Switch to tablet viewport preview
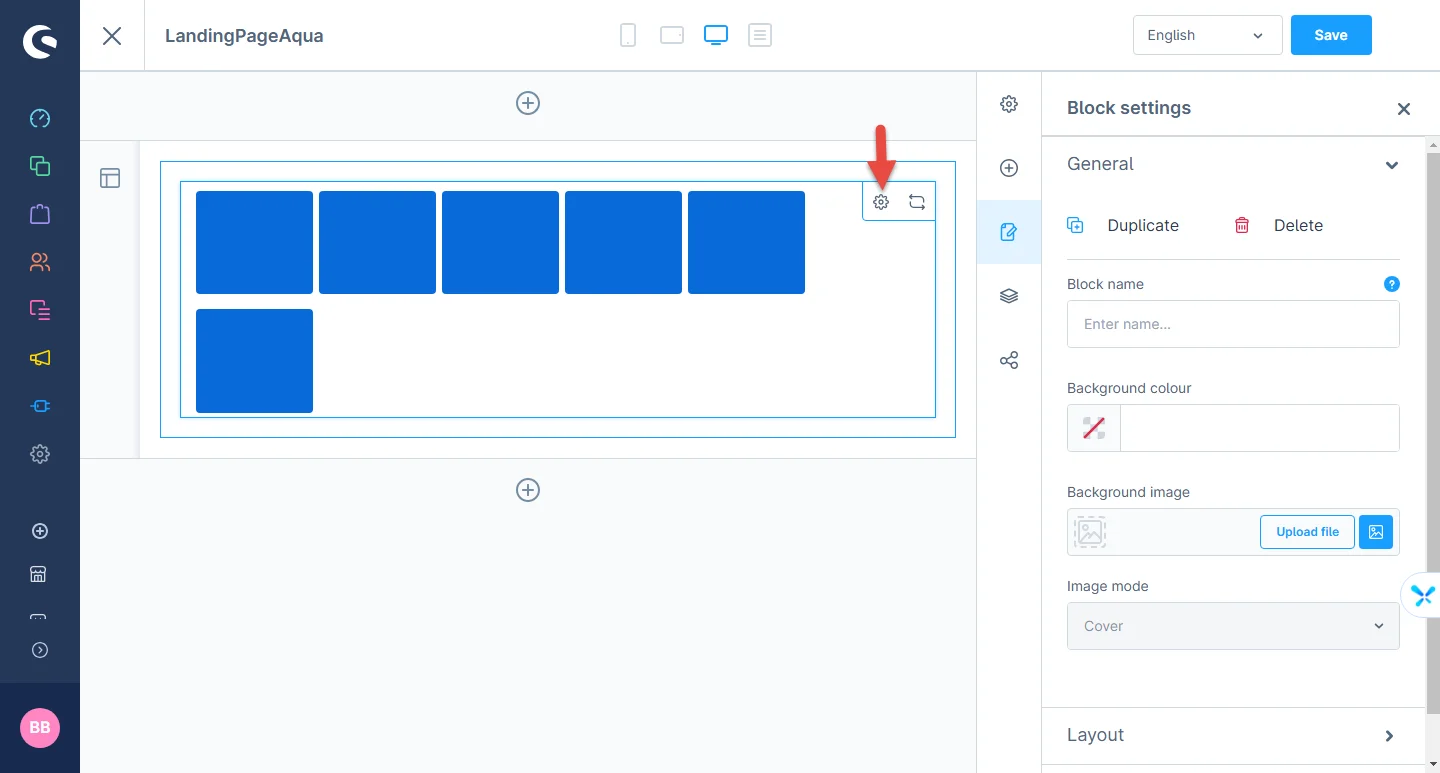Viewport: 1440px width, 773px height. (672, 36)
